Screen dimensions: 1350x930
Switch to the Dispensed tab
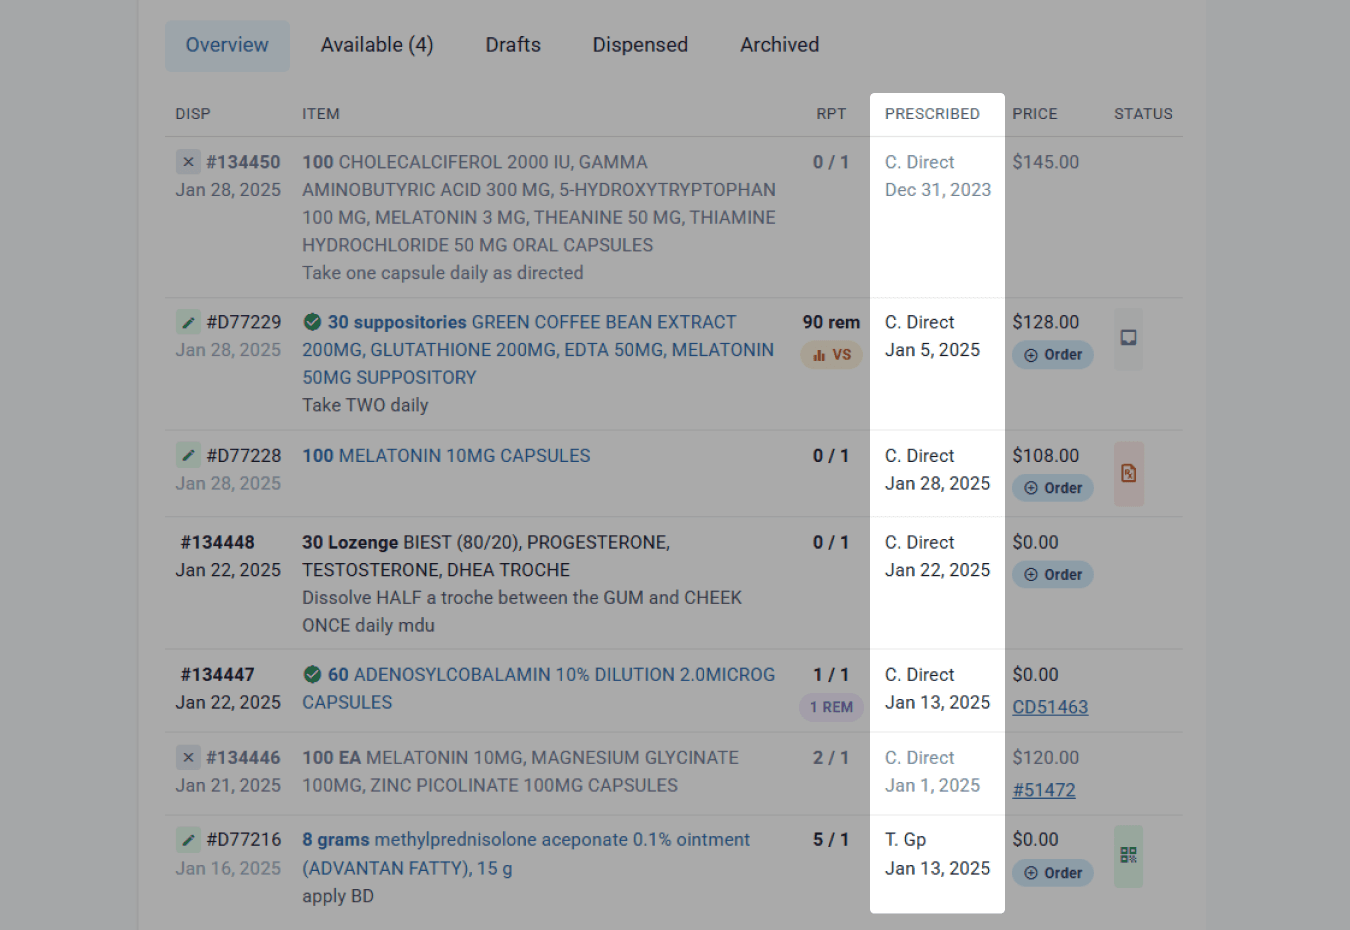[x=640, y=45]
